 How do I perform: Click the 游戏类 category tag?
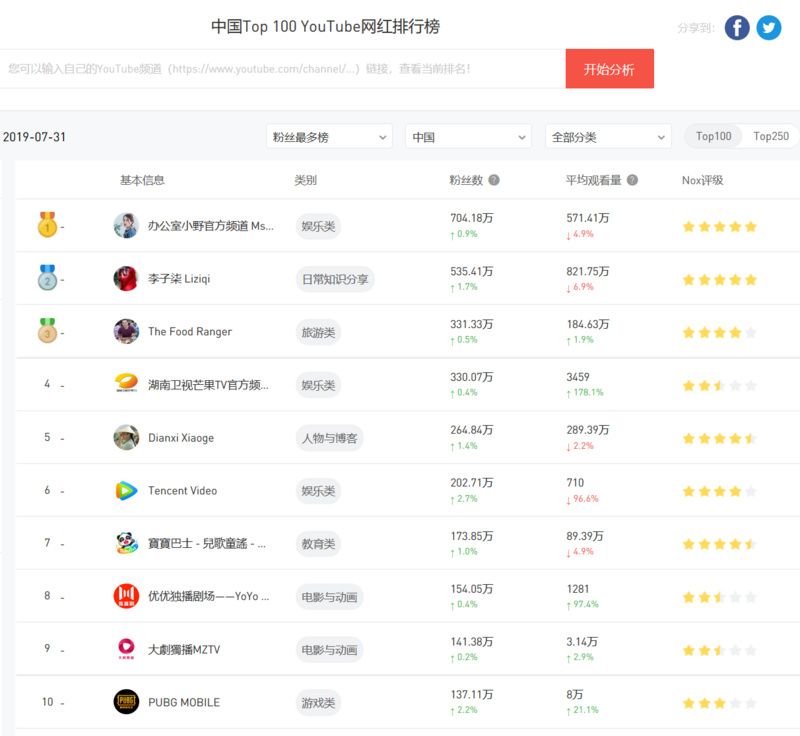pos(318,703)
